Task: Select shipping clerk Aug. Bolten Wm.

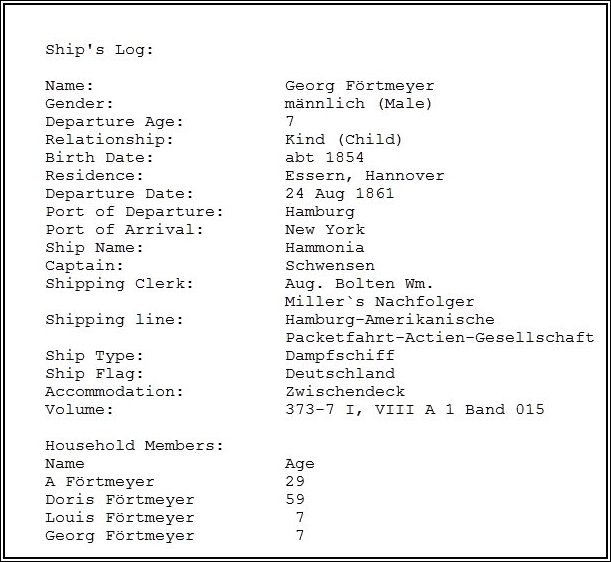Action: 359,284
